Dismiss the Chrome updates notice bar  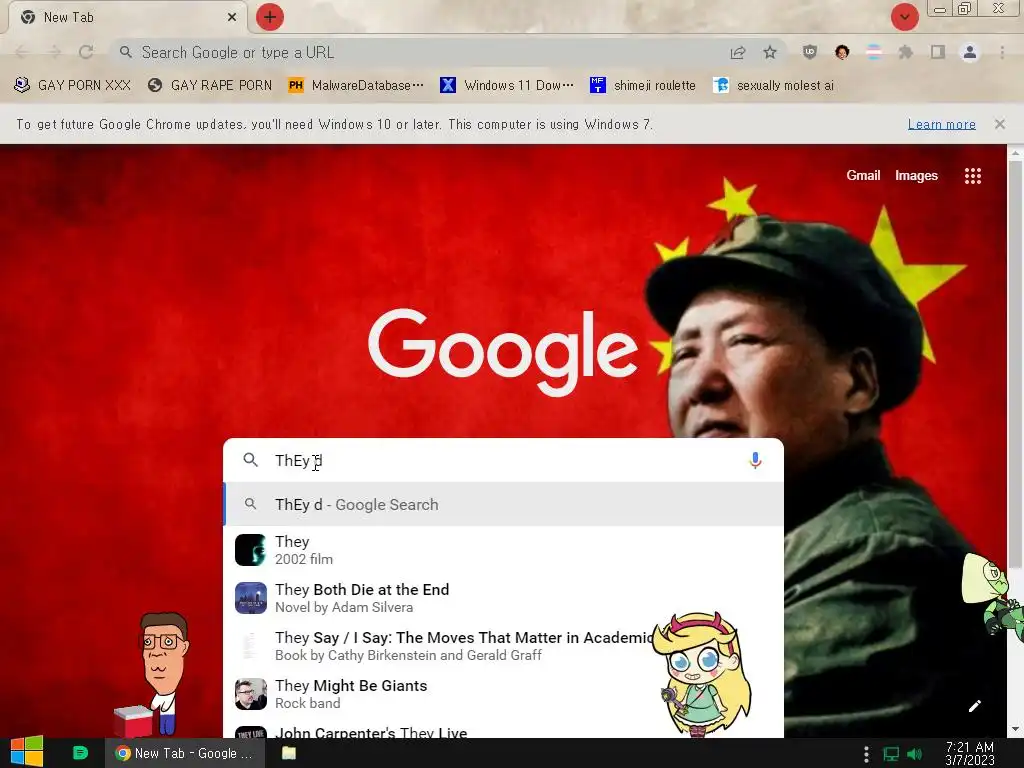[1000, 124]
